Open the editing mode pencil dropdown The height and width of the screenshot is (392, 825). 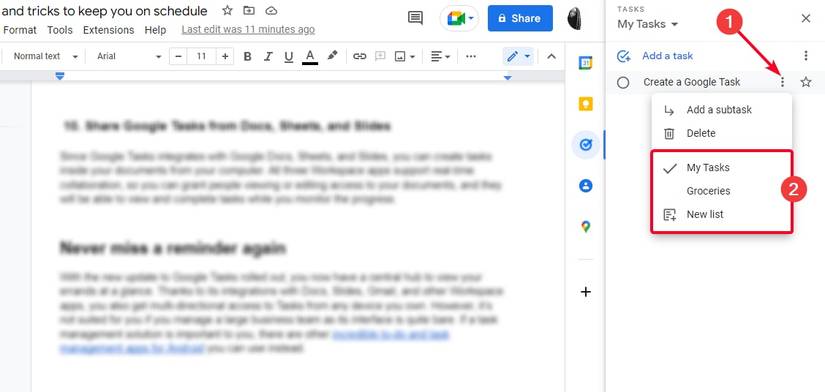[518, 56]
